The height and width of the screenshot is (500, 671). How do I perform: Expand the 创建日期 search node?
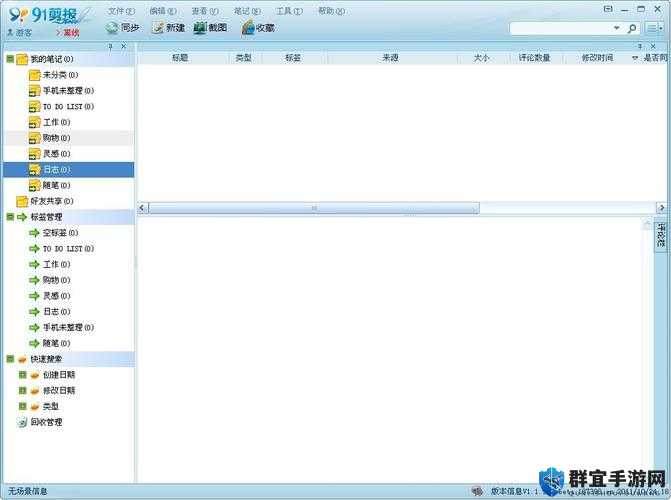click(23, 375)
